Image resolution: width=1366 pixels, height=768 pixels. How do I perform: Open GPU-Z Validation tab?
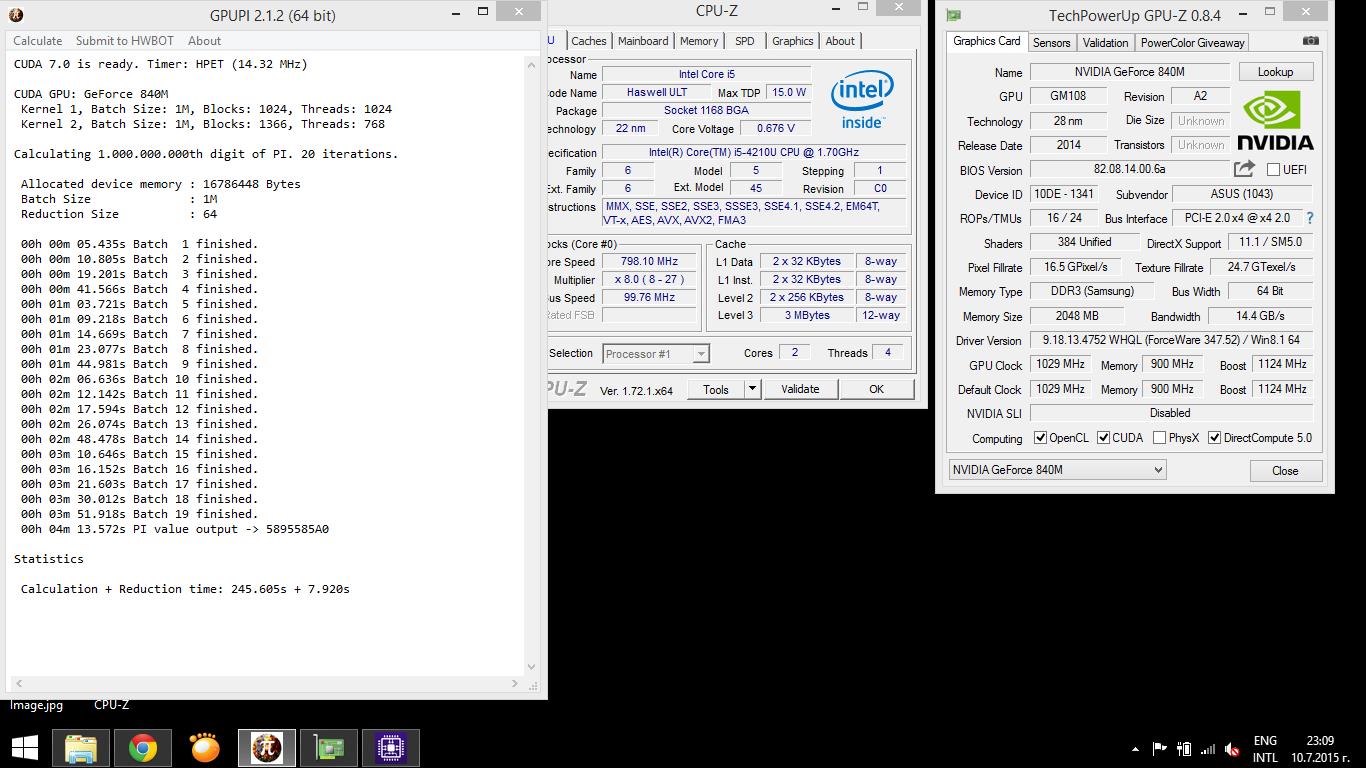click(x=1105, y=43)
